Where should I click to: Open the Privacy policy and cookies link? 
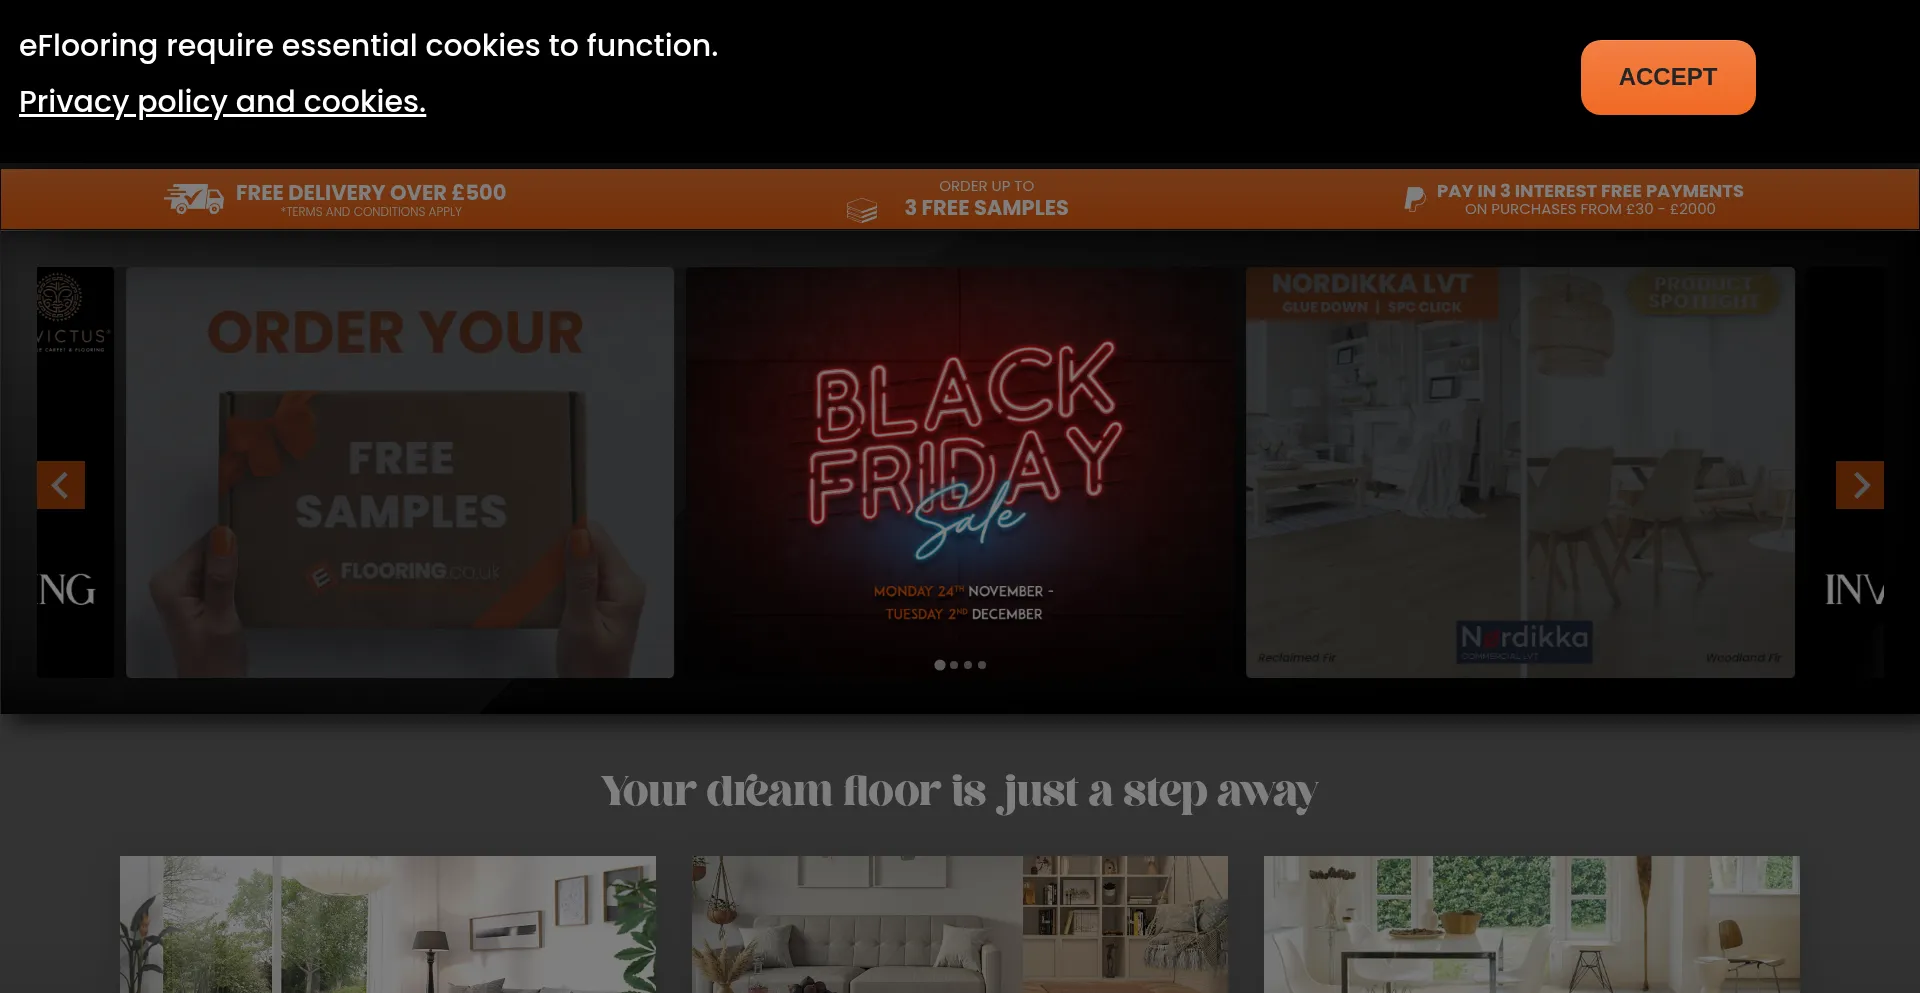[222, 101]
